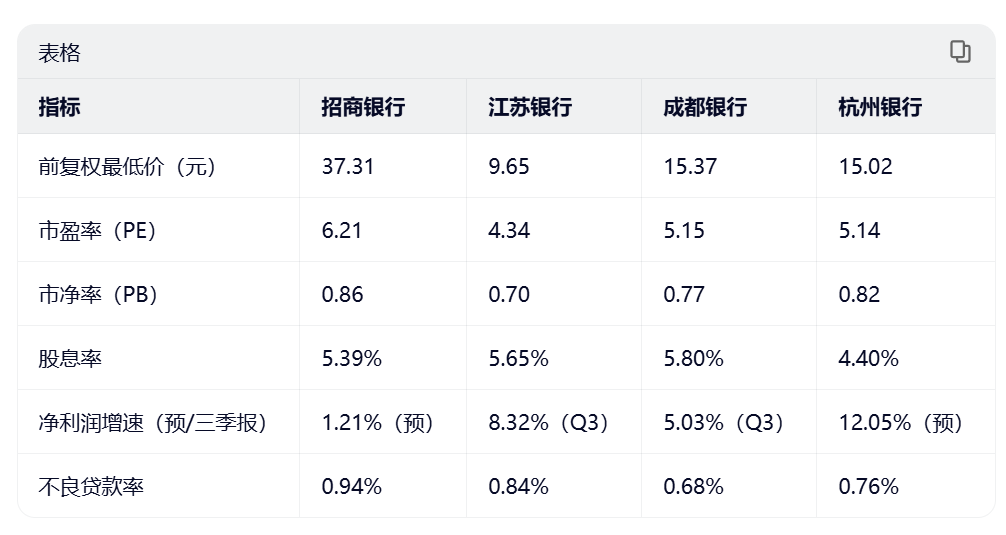Click the 37.31 price cell
Viewport: 1006px width, 535px height.
(348, 166)
